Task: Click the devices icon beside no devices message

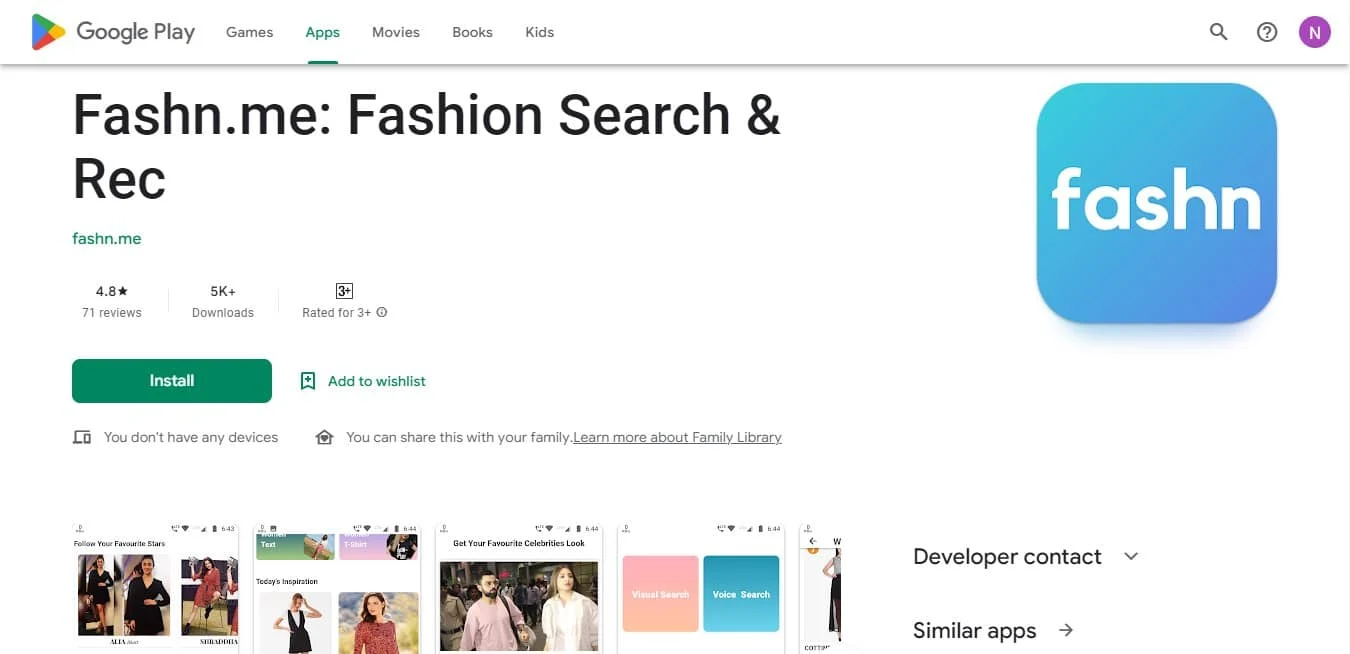Action: coord(82,437)
